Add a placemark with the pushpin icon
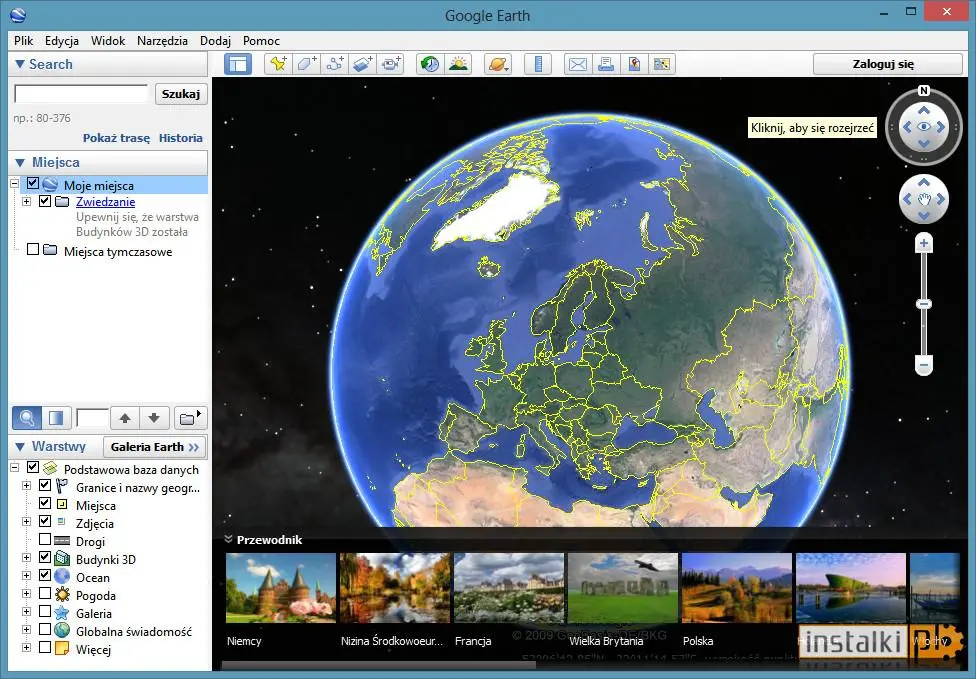 (278, 64)
